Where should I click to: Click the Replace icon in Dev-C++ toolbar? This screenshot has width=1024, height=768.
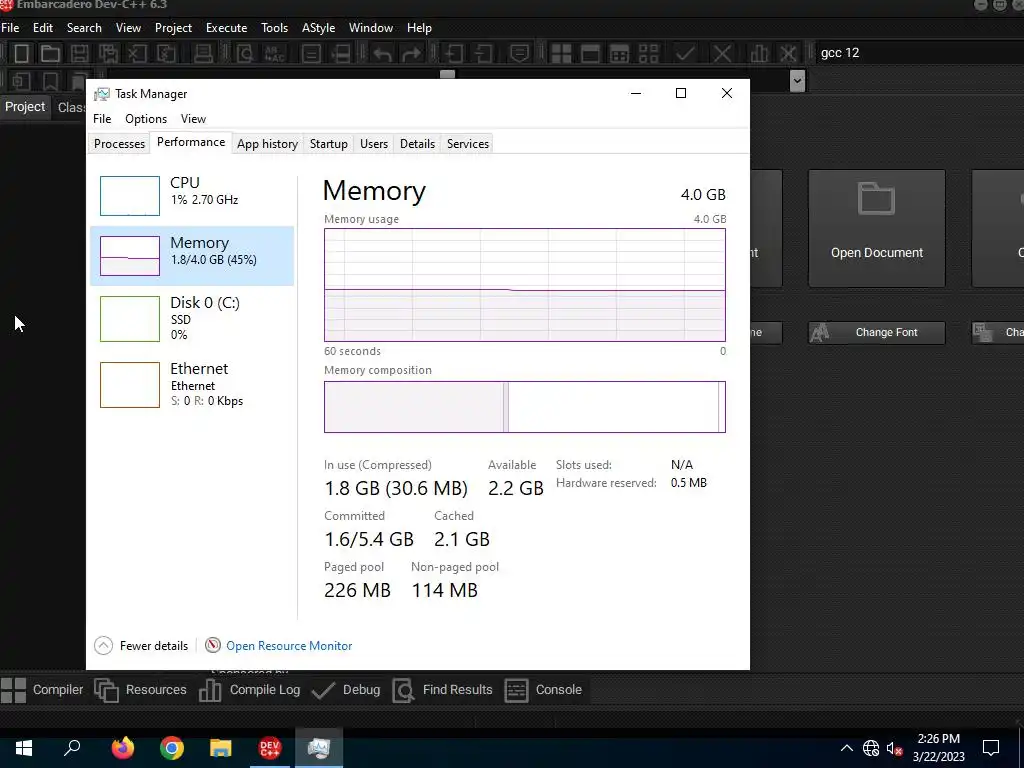coord(274,53)
